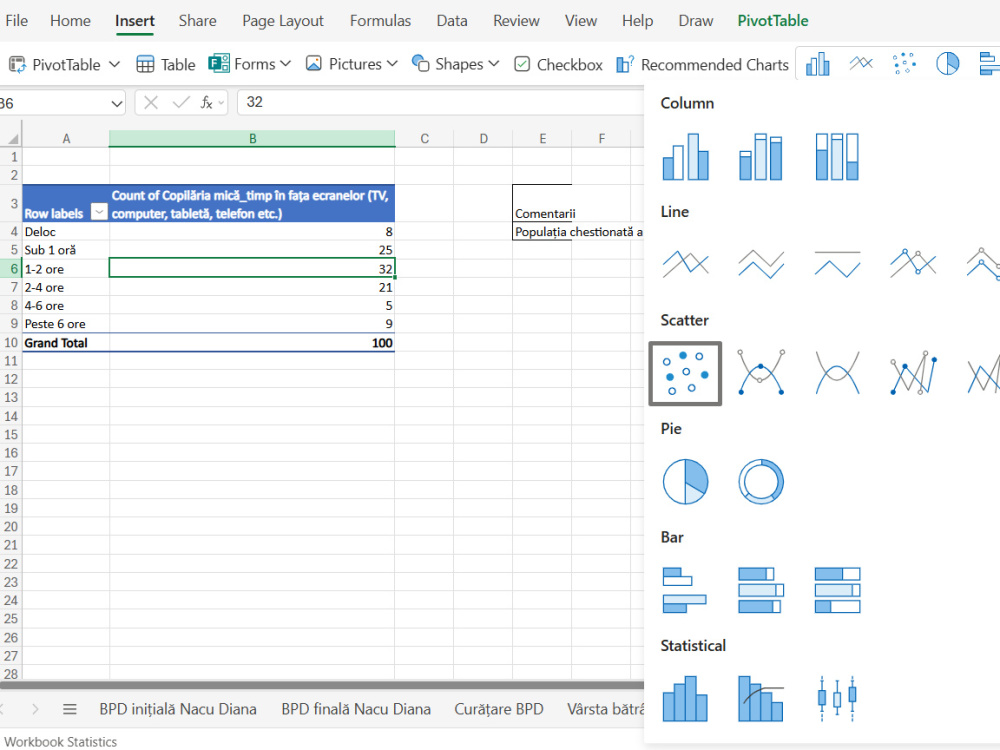The image size is (1000, 750).
Task: Switch to the Formulas tab
Action: pyautogui.click(x=380, y=20)
